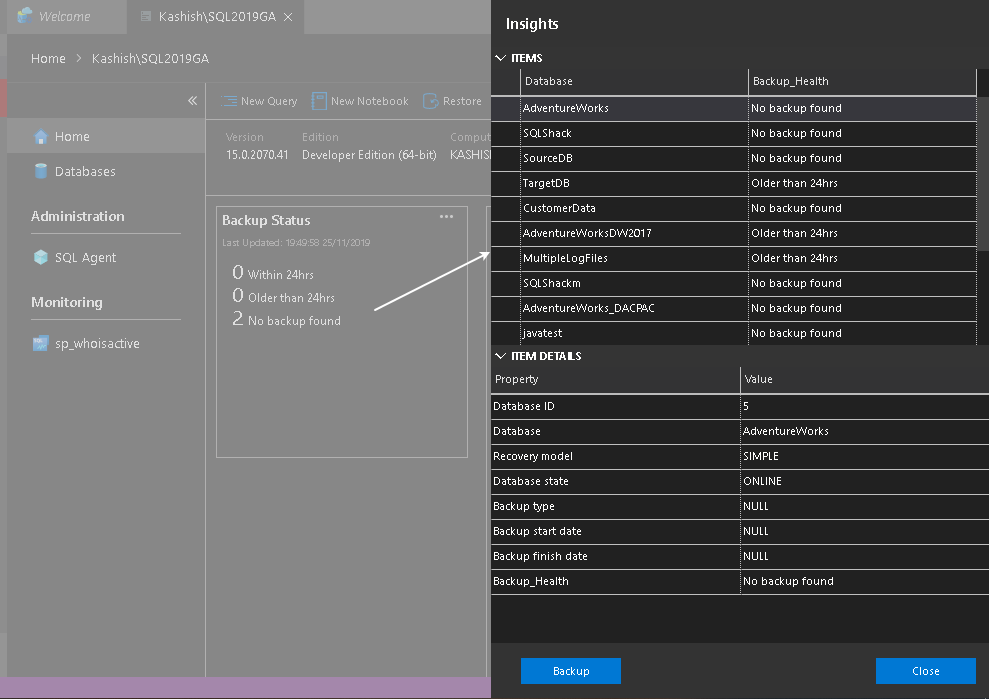Viewport: 989px width, 699px height.
Task: Close the Kashish\SQL2019GA tab
Action: [x=289, y=17]
